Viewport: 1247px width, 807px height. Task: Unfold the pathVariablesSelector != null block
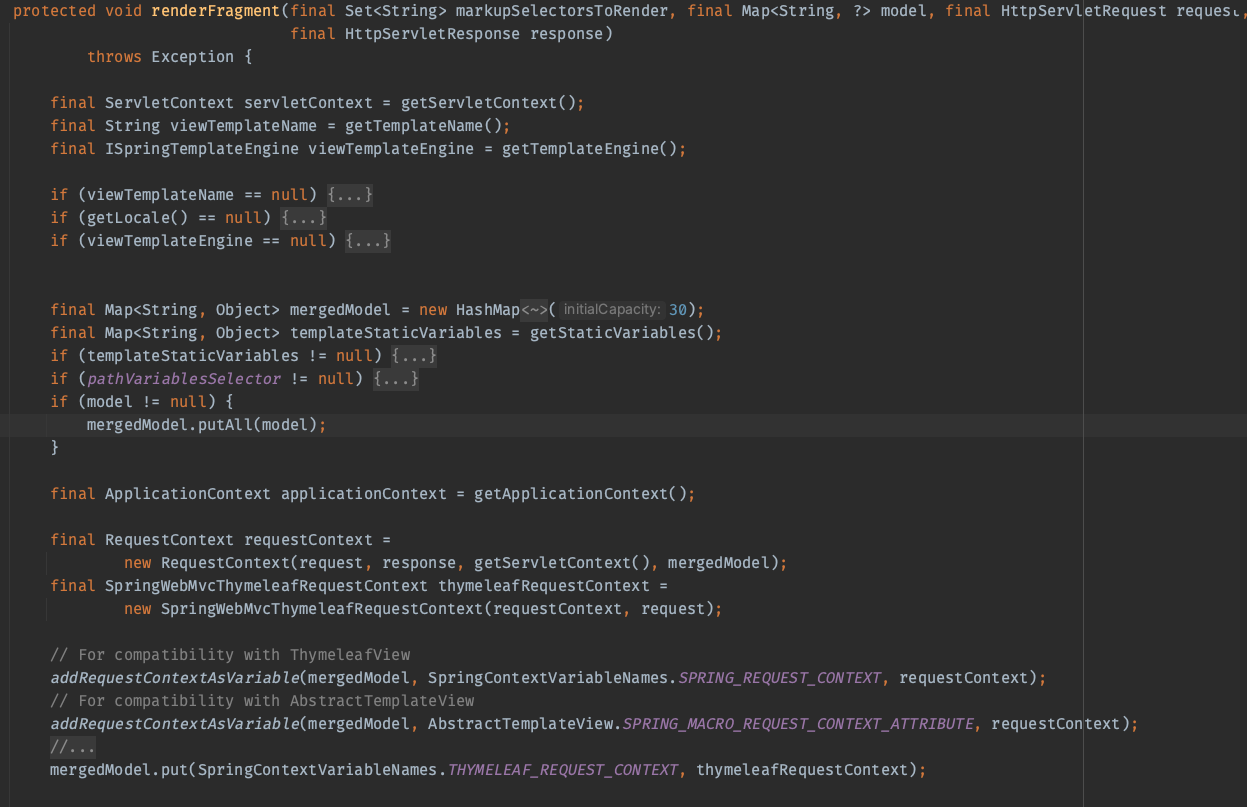coord(396,379)
